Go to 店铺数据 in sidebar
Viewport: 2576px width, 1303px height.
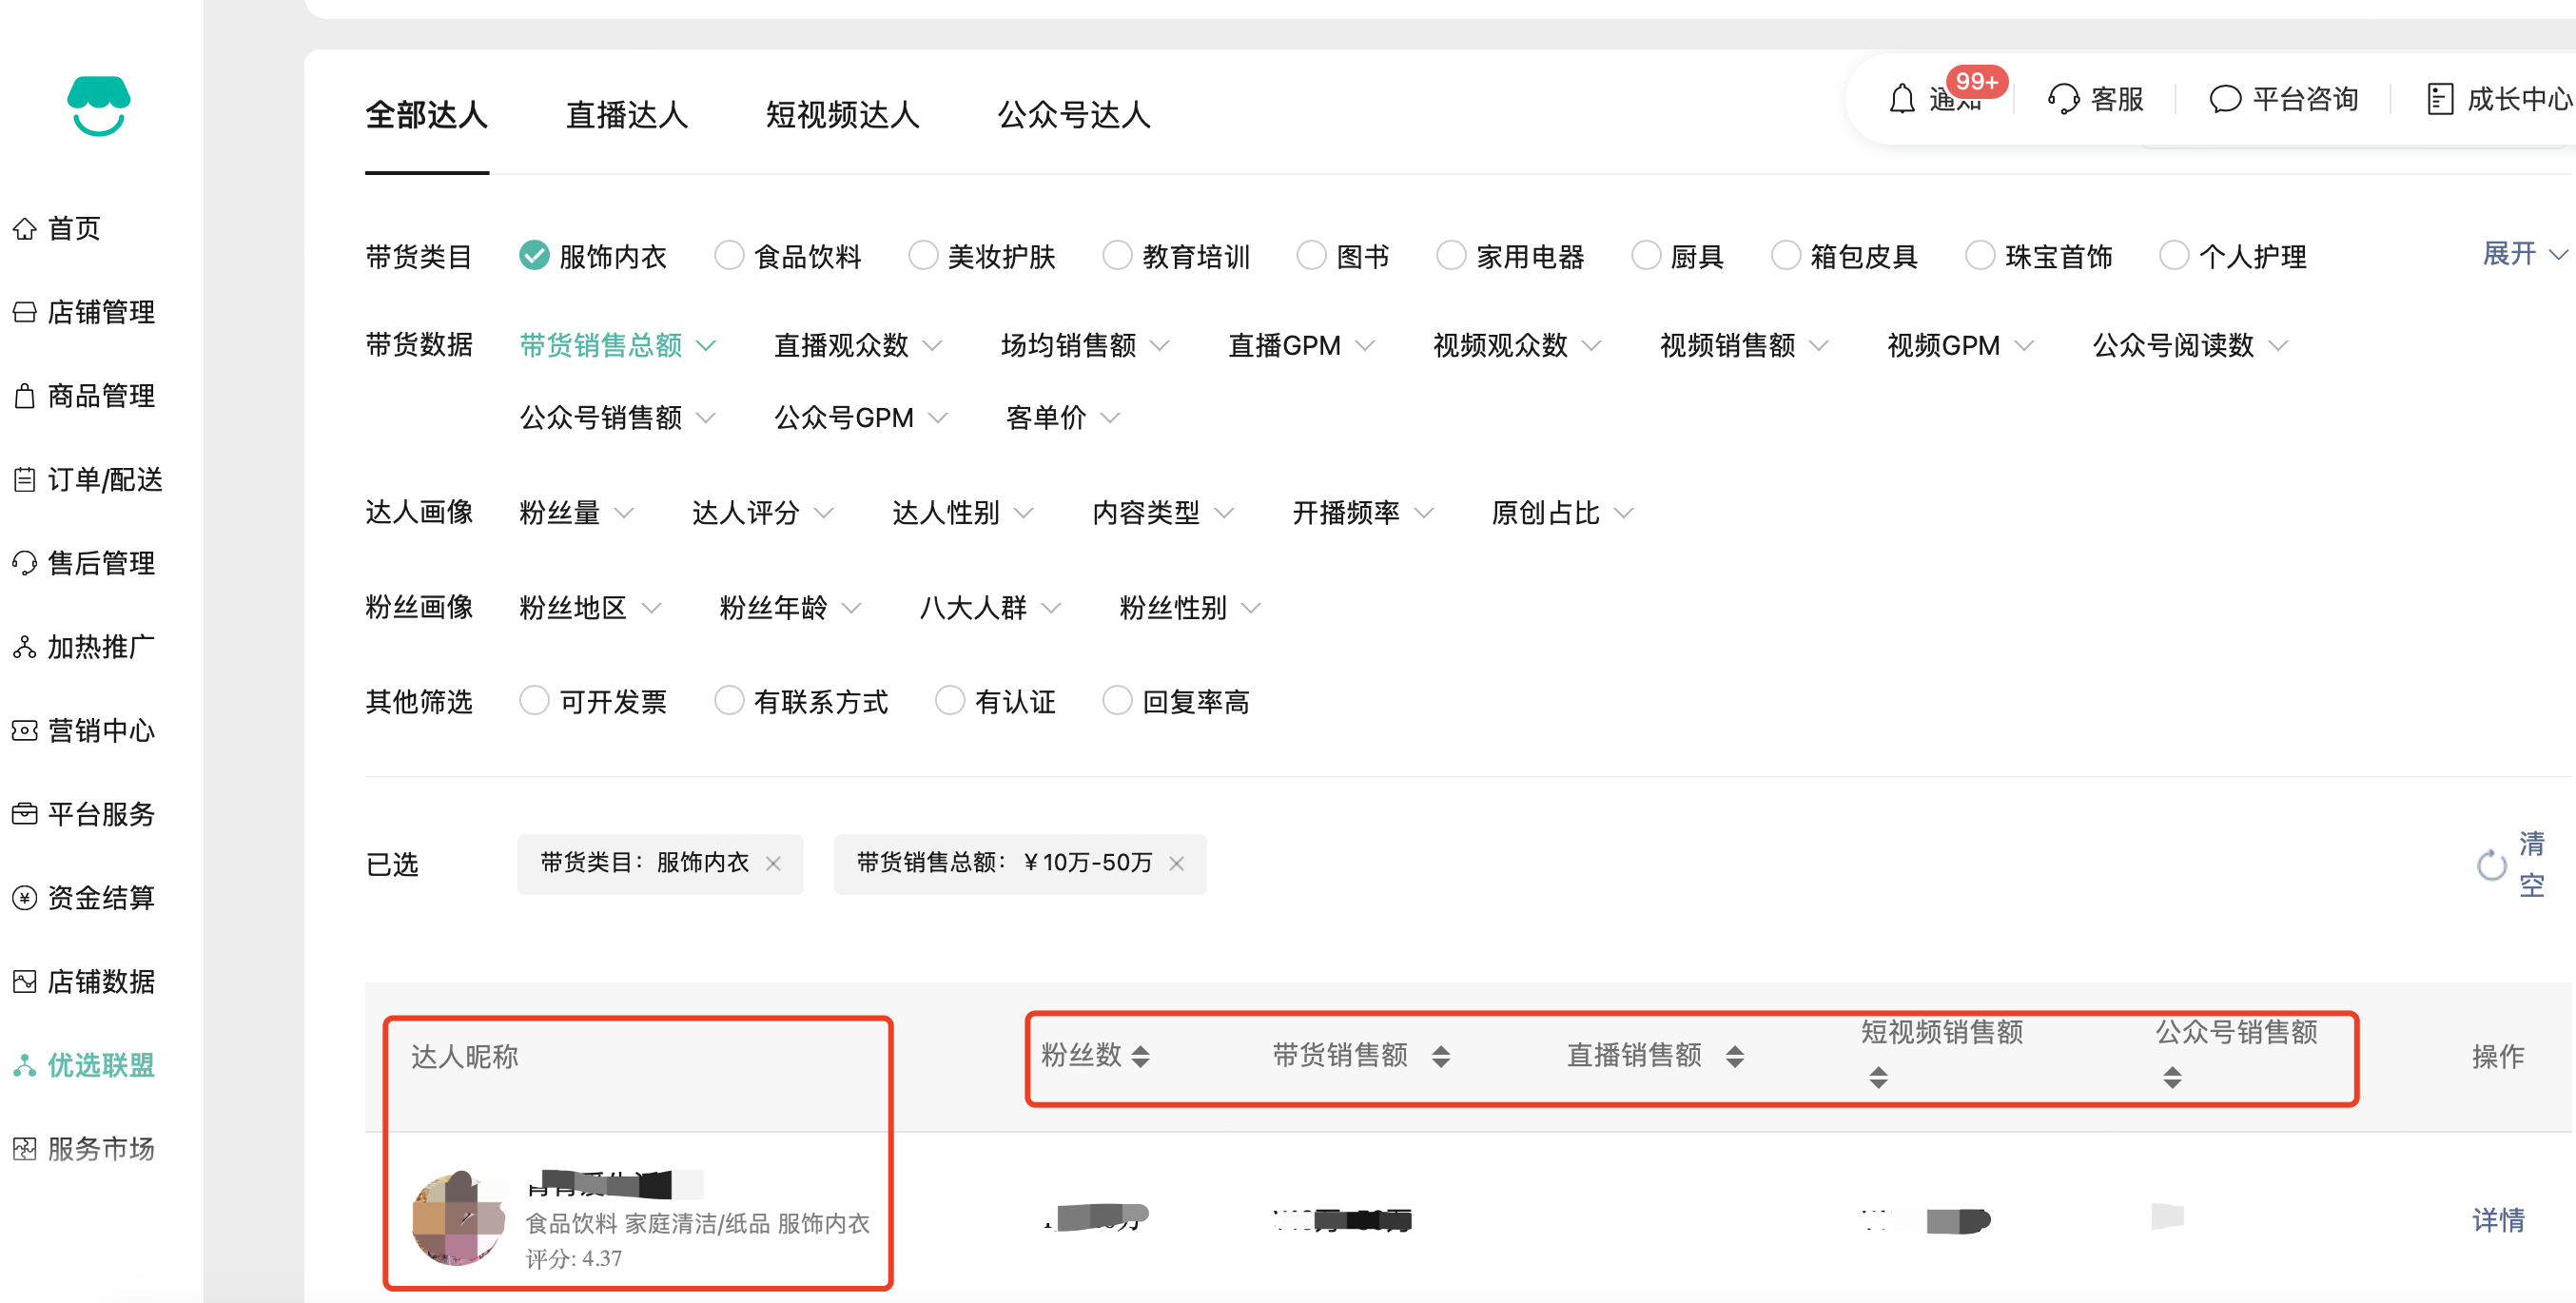pyautogui.click(x=100, y=981)
